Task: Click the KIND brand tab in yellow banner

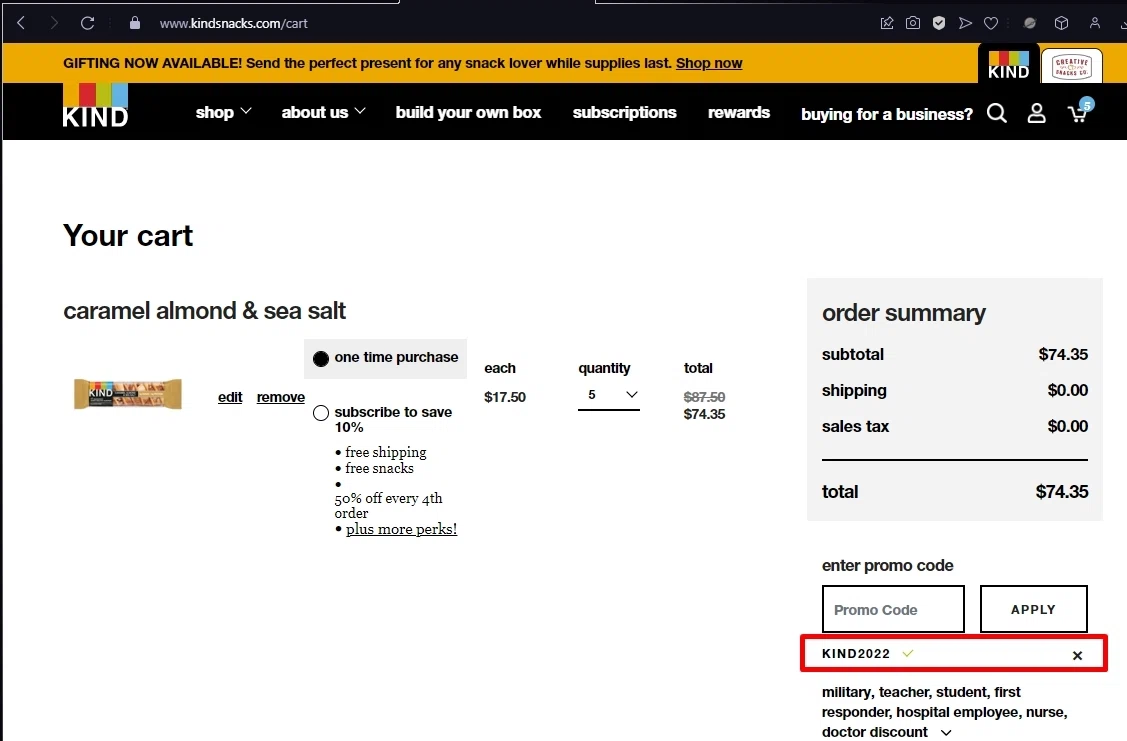Action: [1008, 65]
